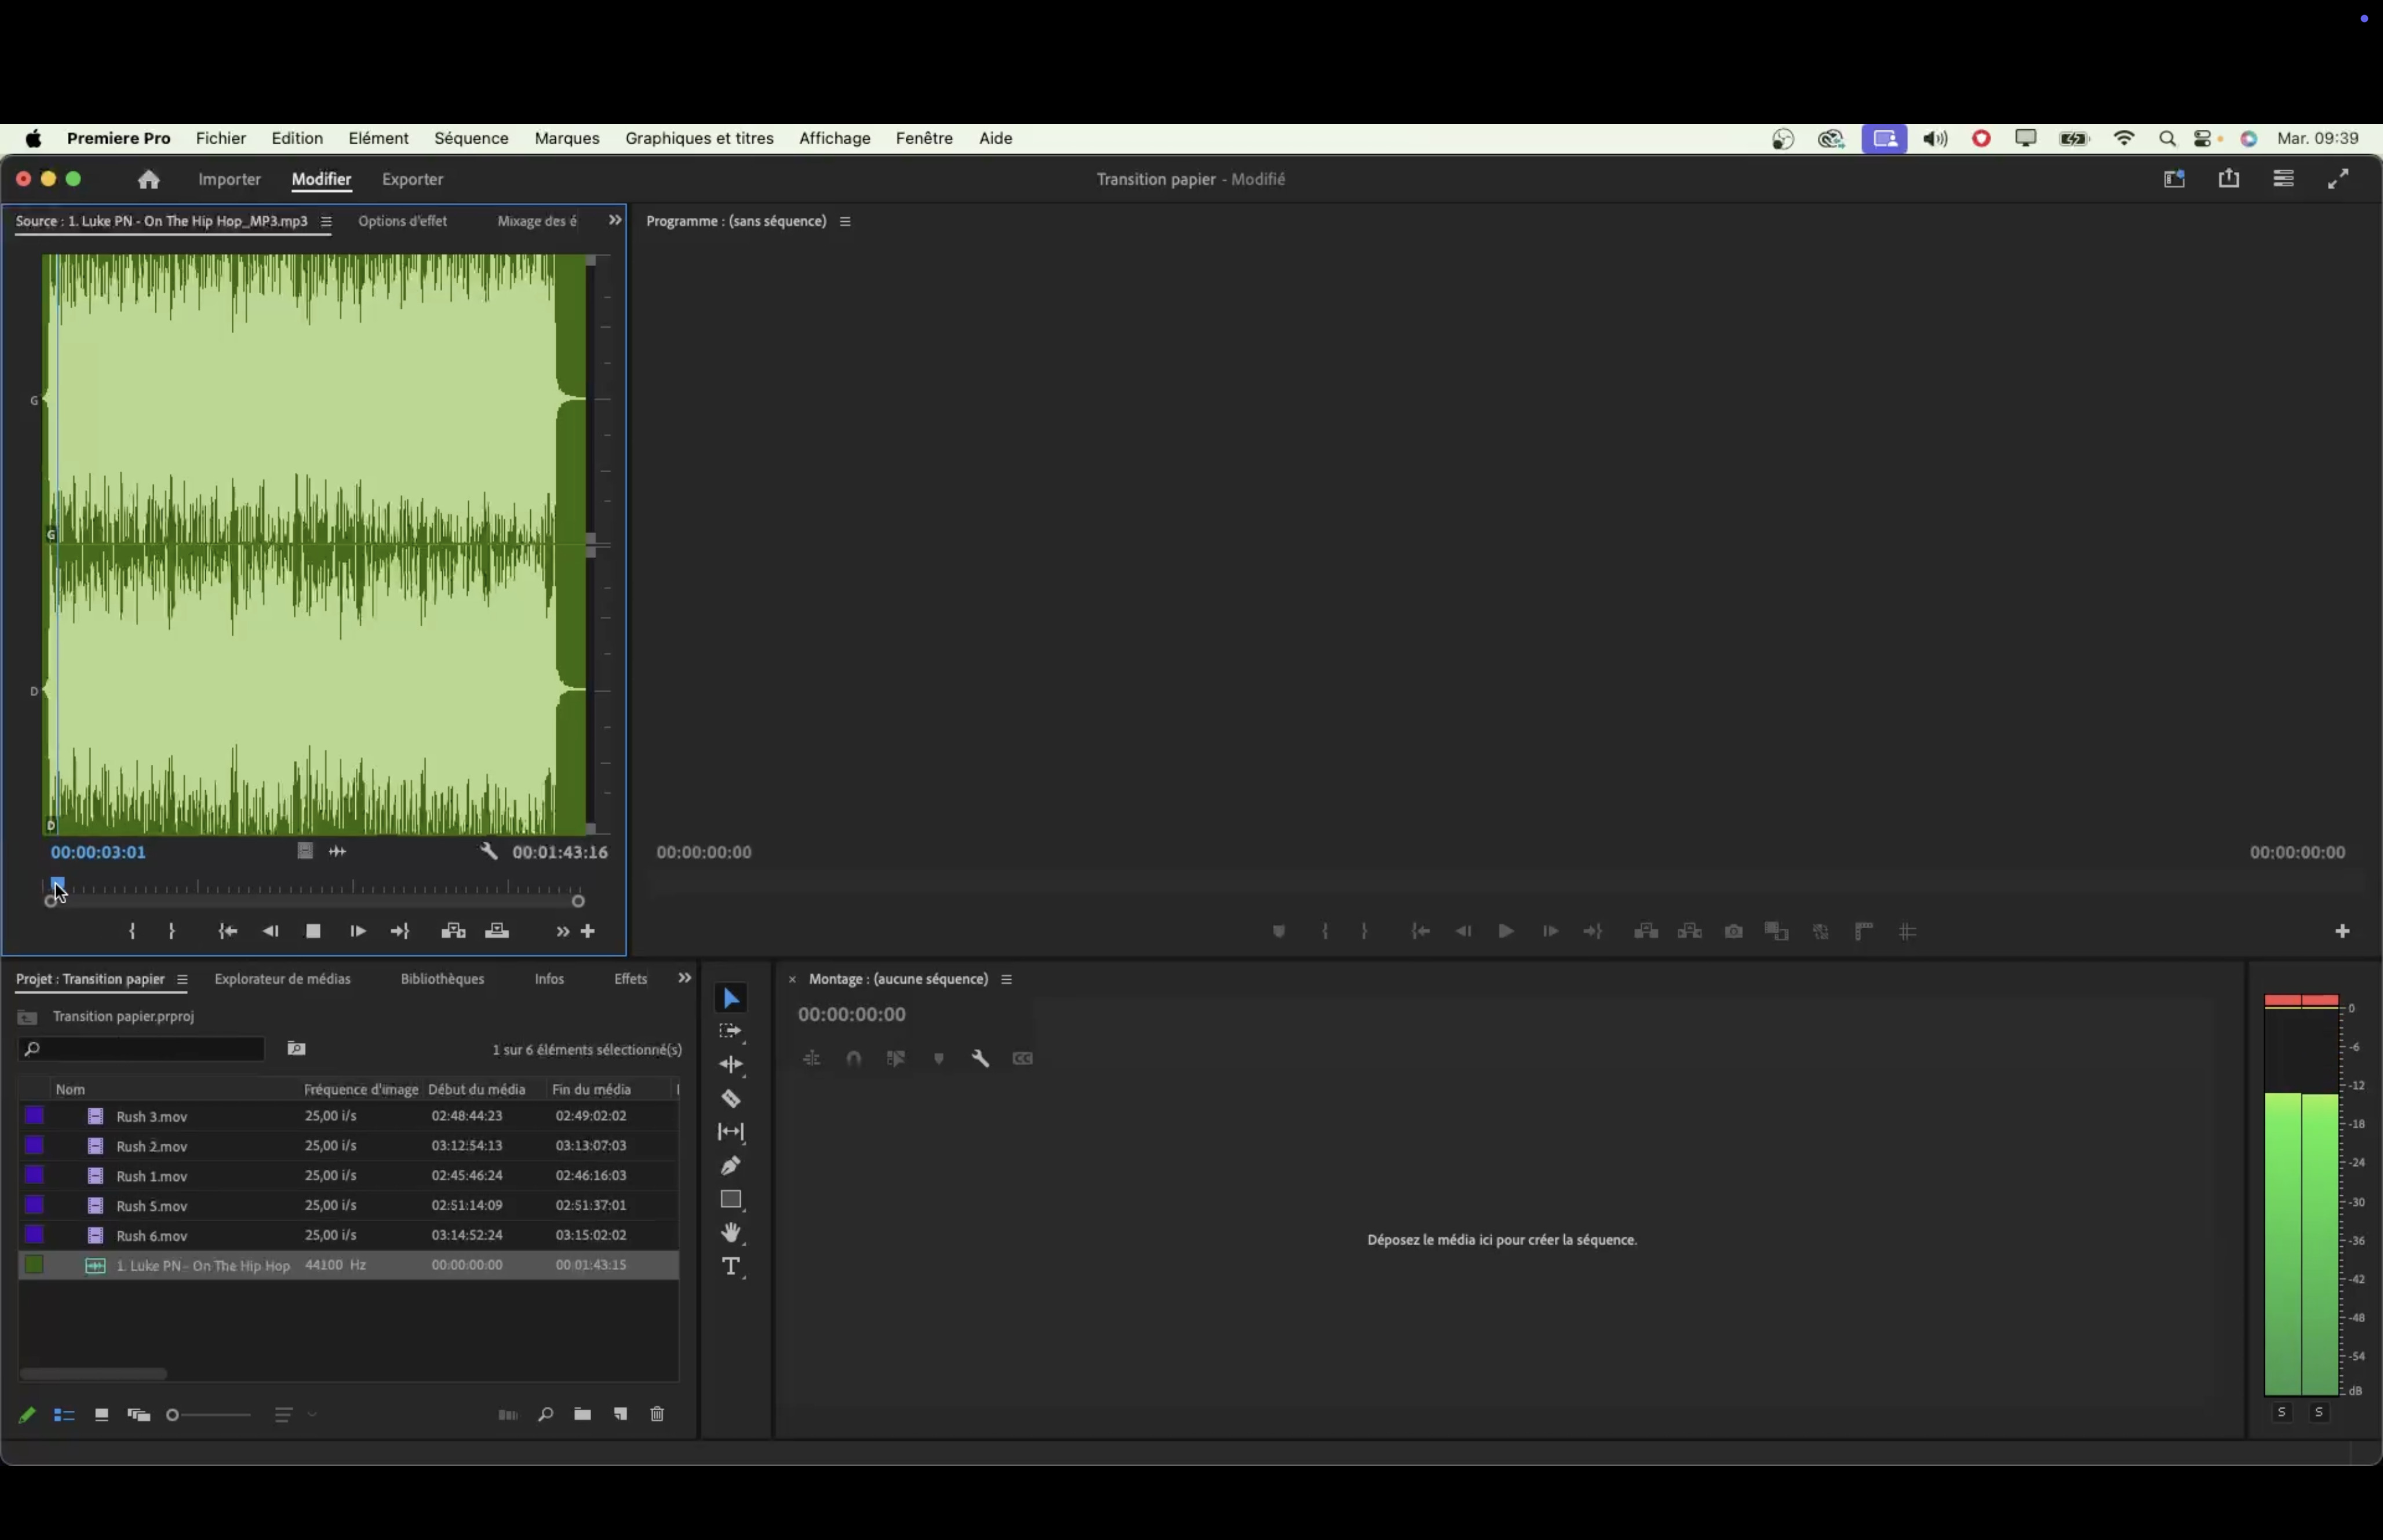Click the Insert button in Source monitor
The height and width of the screenshot is (1540, 2383).
[x=453, y=931]
